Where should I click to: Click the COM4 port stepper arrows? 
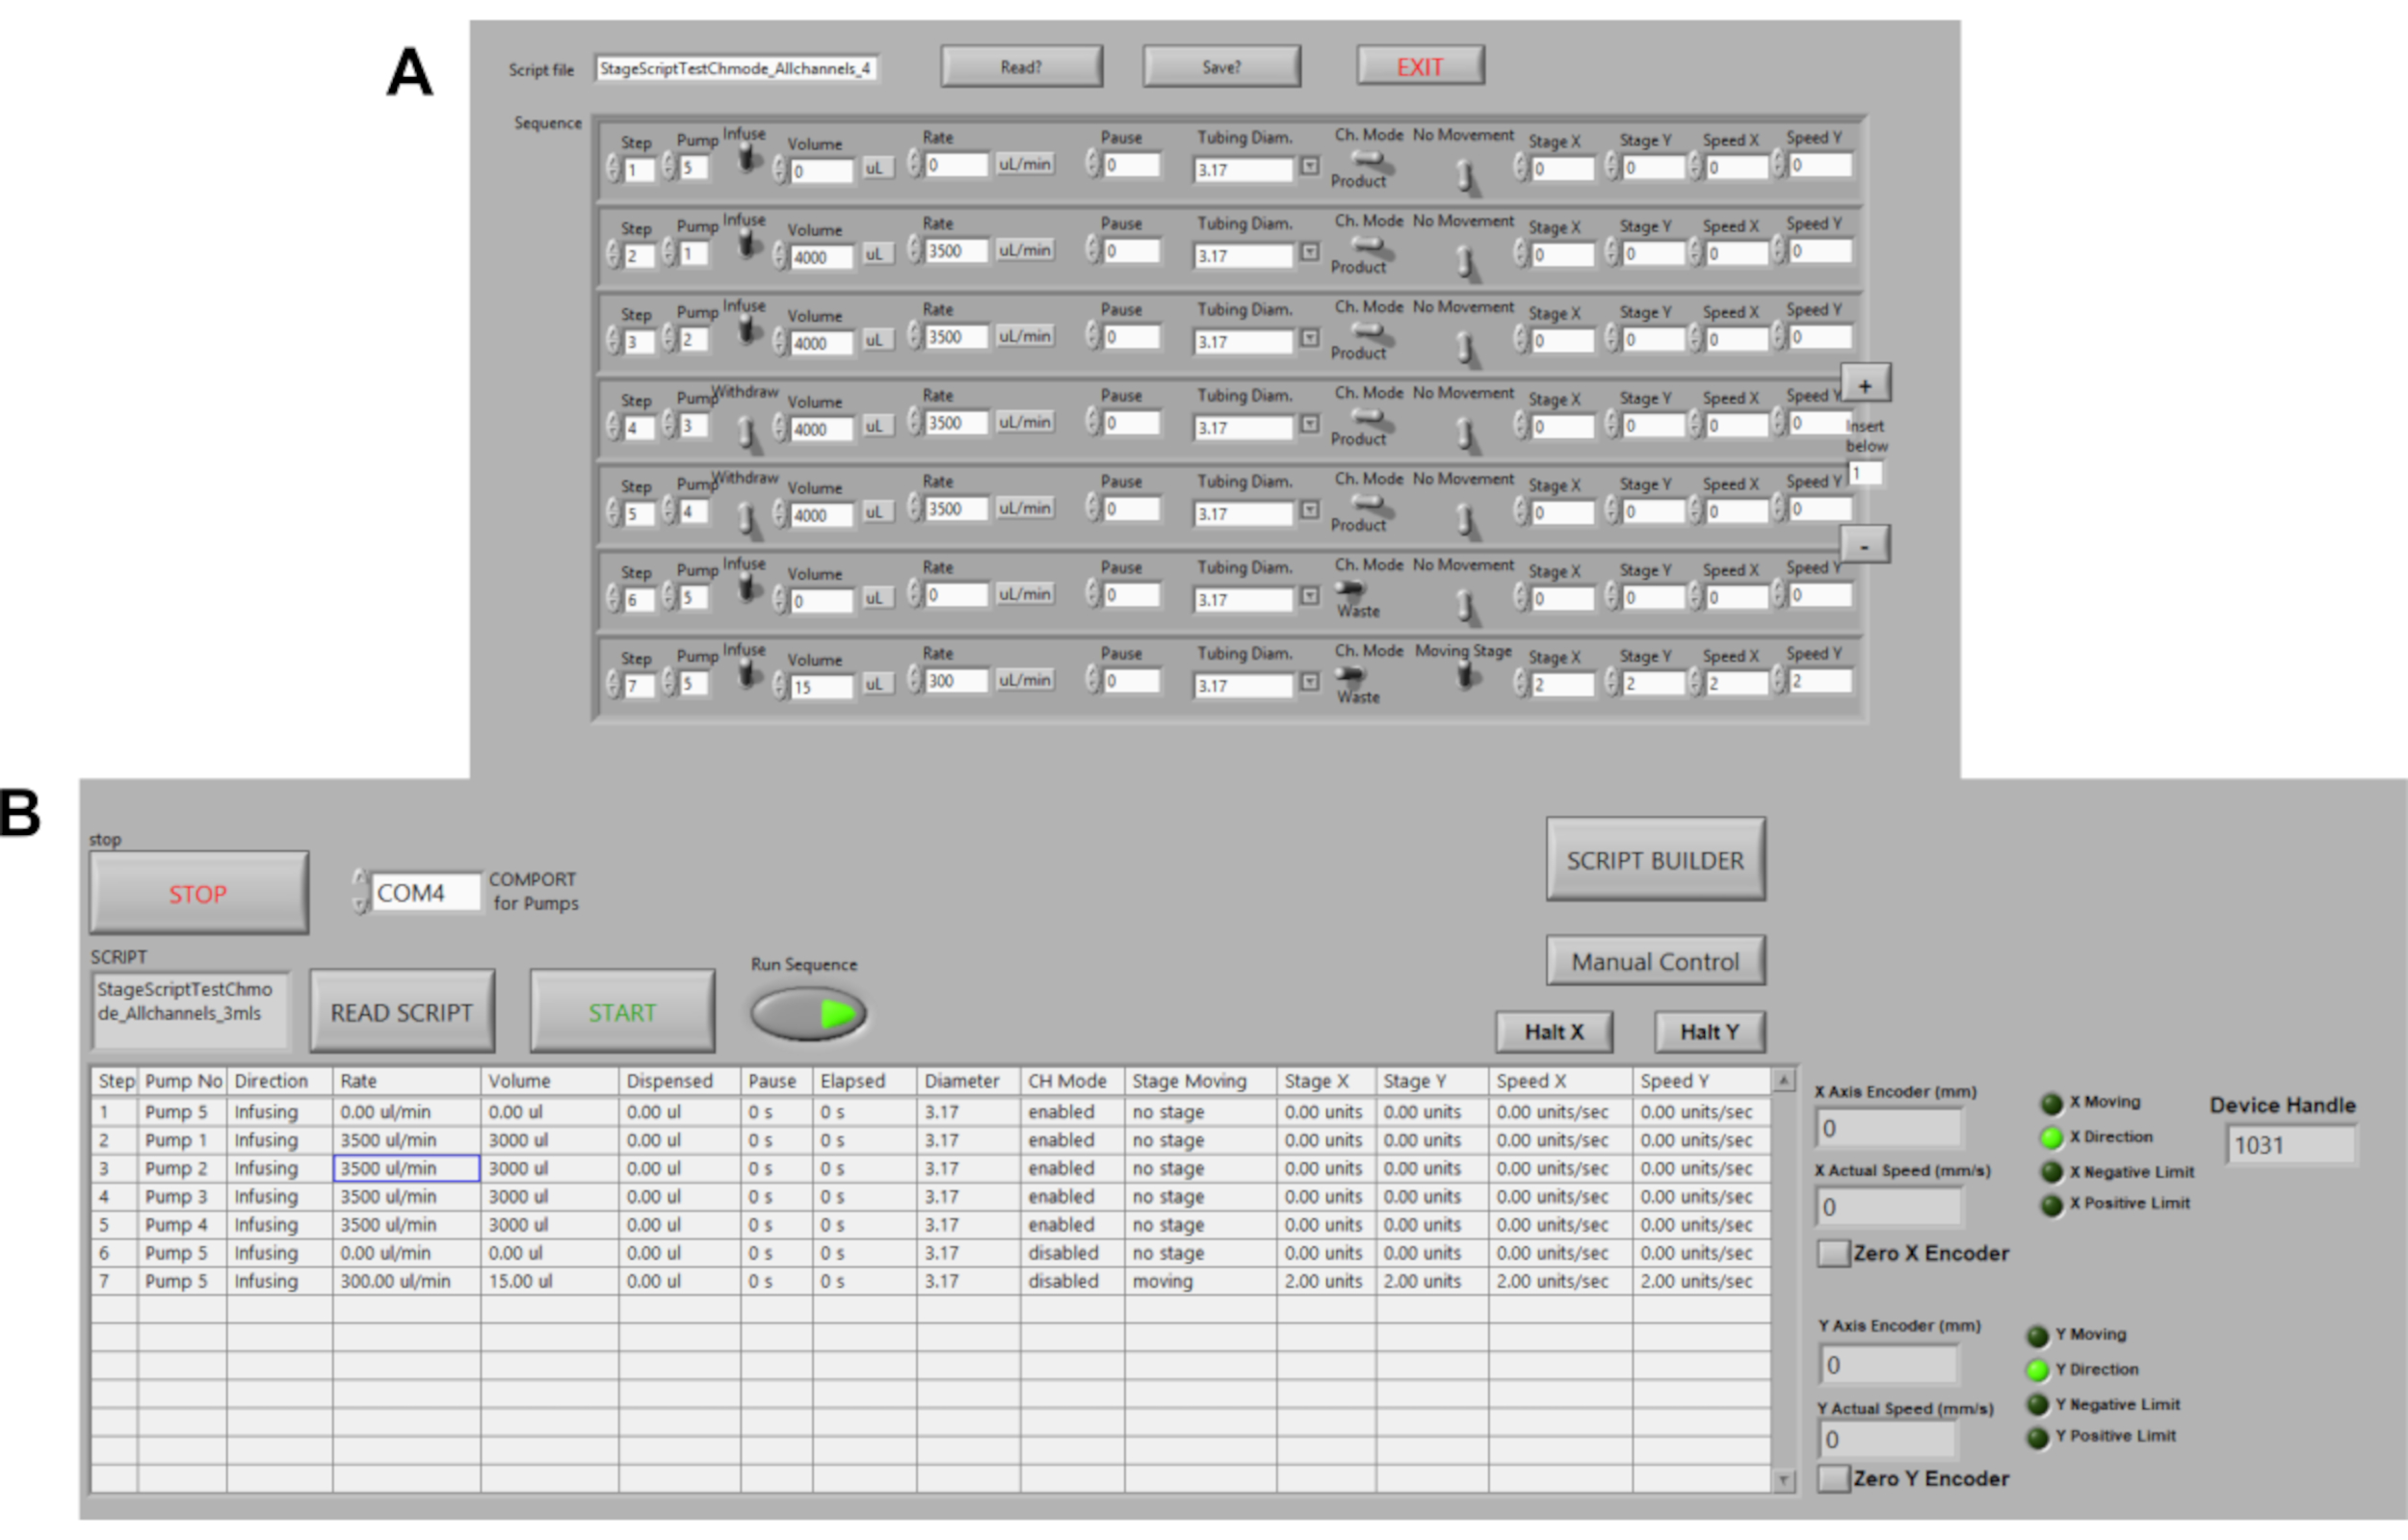point(360,892)
